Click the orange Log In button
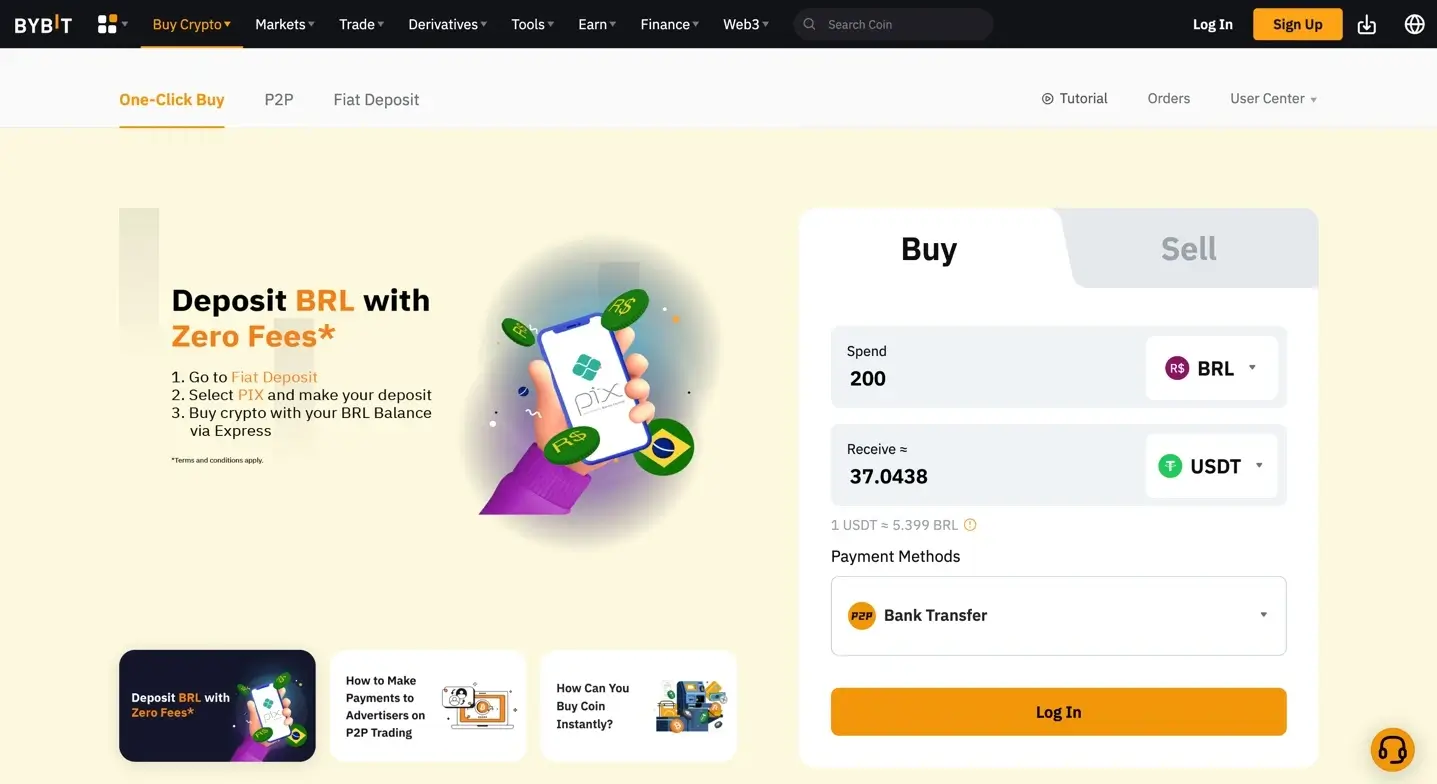This screenshot has height=784, width=1437. click(x=1058, y=712)
